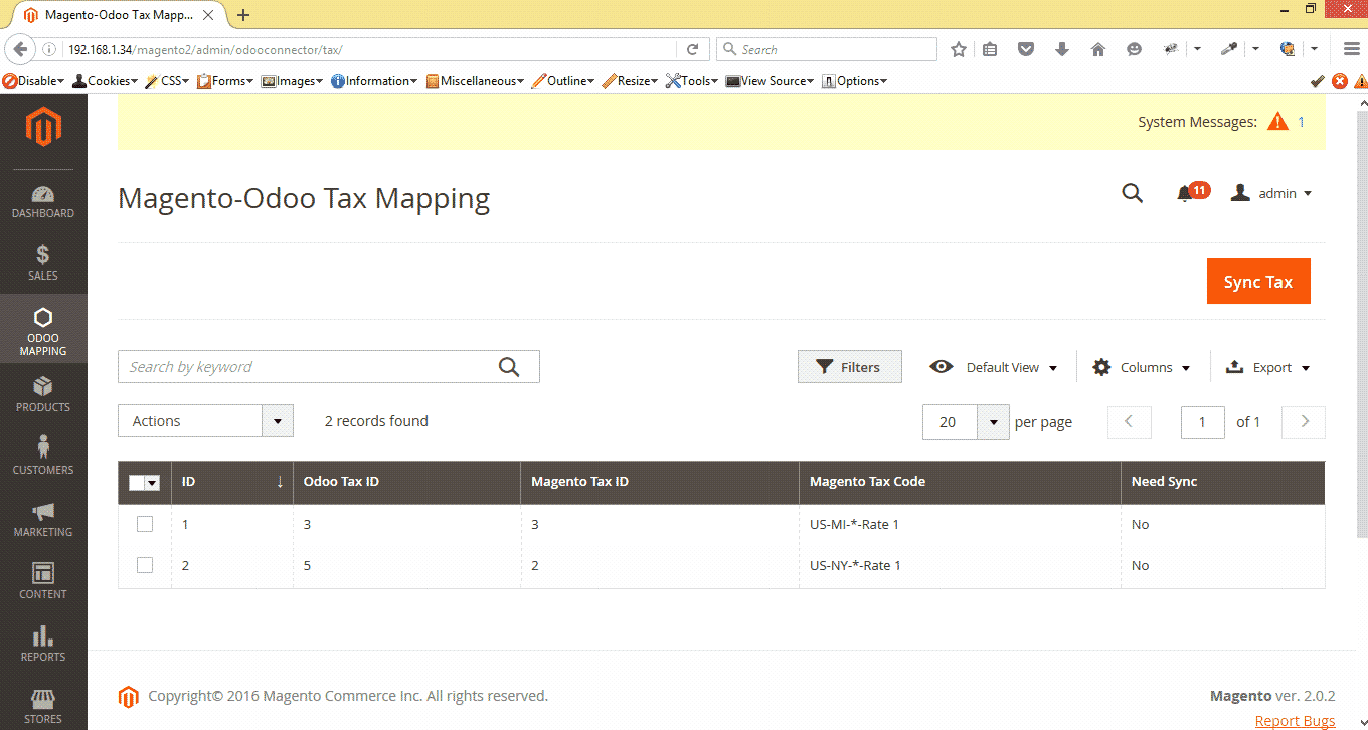
Task: Go to the next page arrow
Action: click(1304, 422)
